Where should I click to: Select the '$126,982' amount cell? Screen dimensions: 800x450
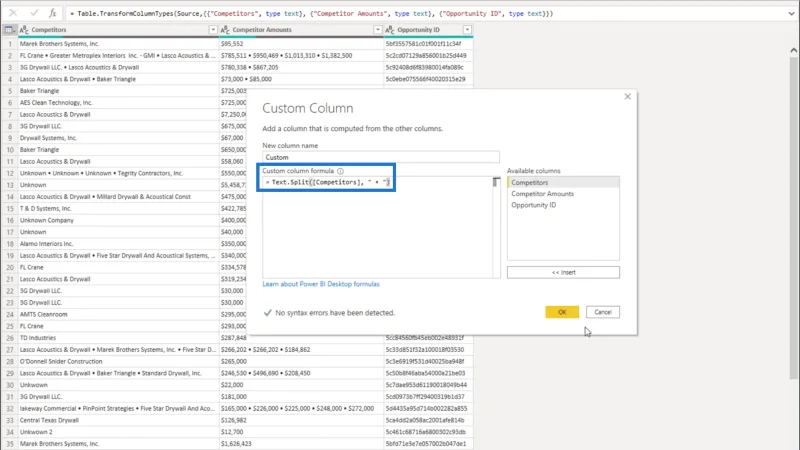click(301, 420)
